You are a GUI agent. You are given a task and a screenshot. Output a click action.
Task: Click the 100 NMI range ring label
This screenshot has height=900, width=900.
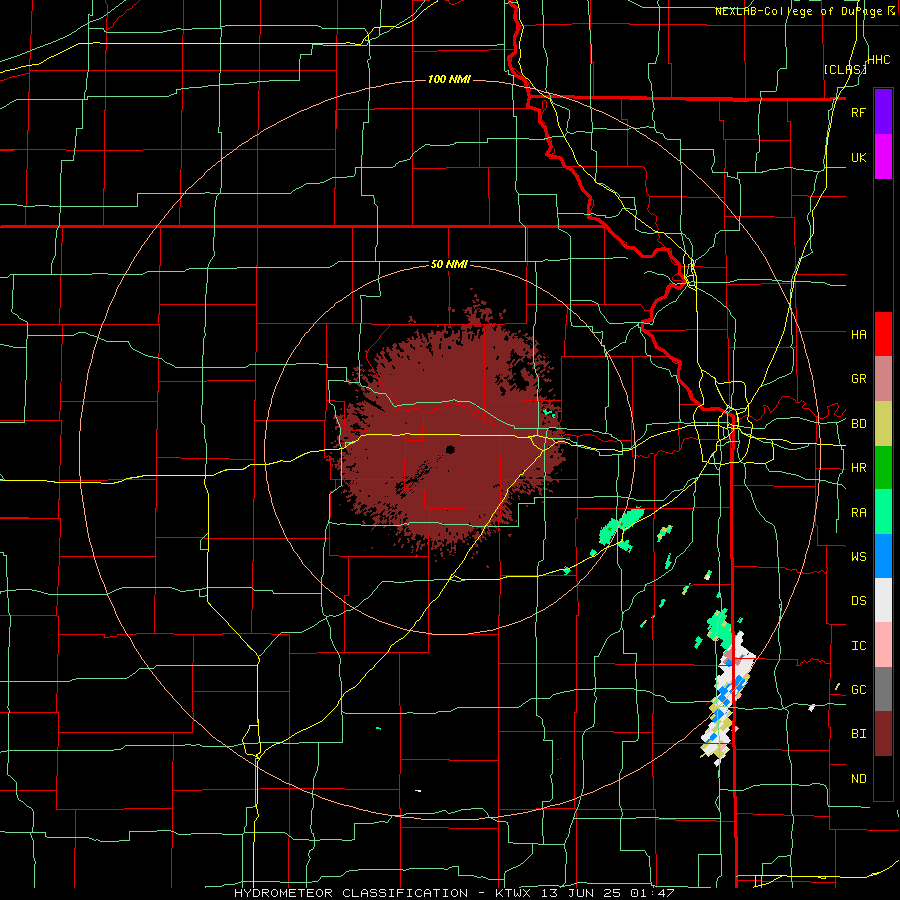pos(449,79)
